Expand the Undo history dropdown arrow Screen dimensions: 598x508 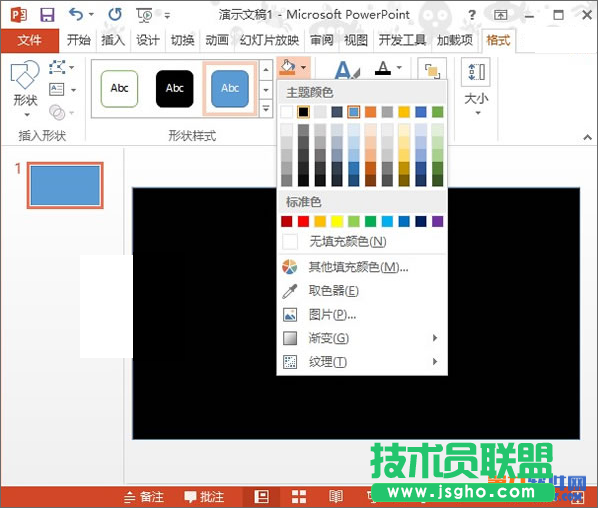click(x=92, y=14)
